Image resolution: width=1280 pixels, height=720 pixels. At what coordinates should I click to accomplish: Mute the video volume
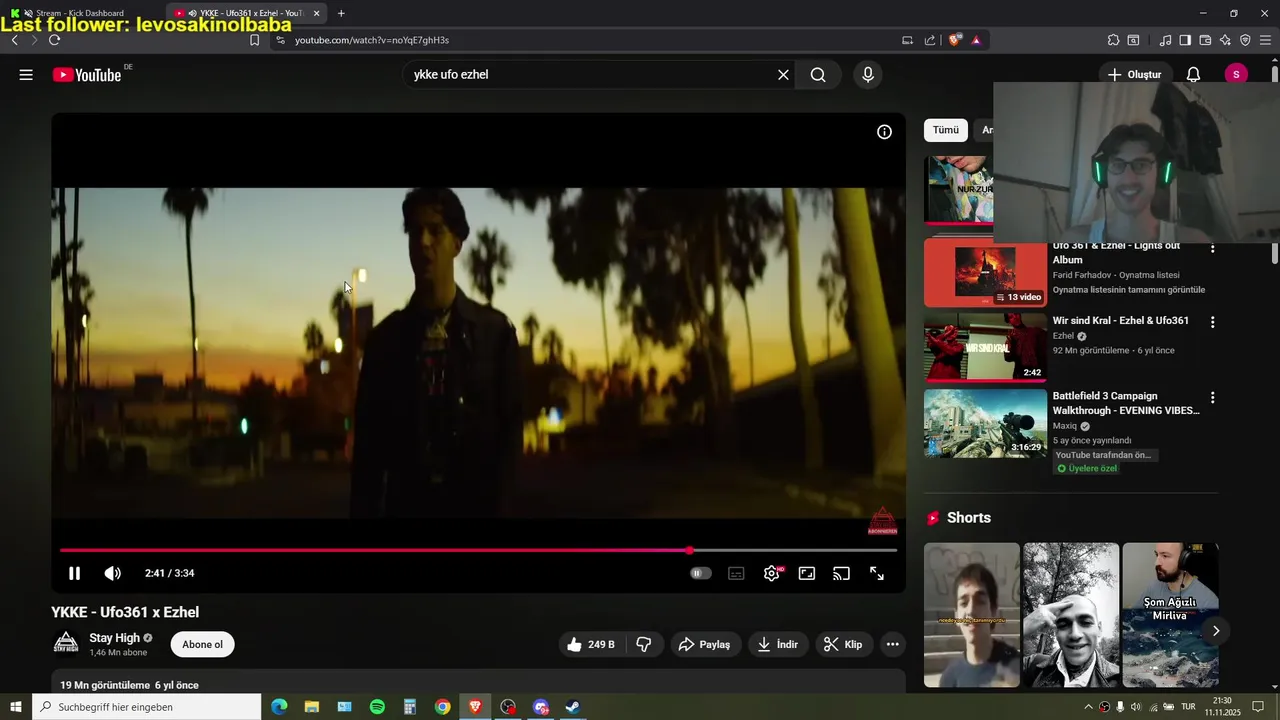pos(112,573)
